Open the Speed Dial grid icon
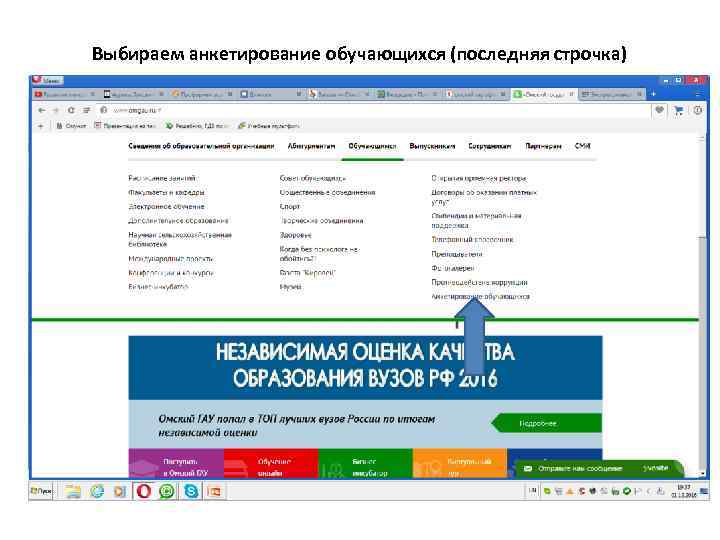The height and width of the screenshot is (540, 720). click(86, 110)
